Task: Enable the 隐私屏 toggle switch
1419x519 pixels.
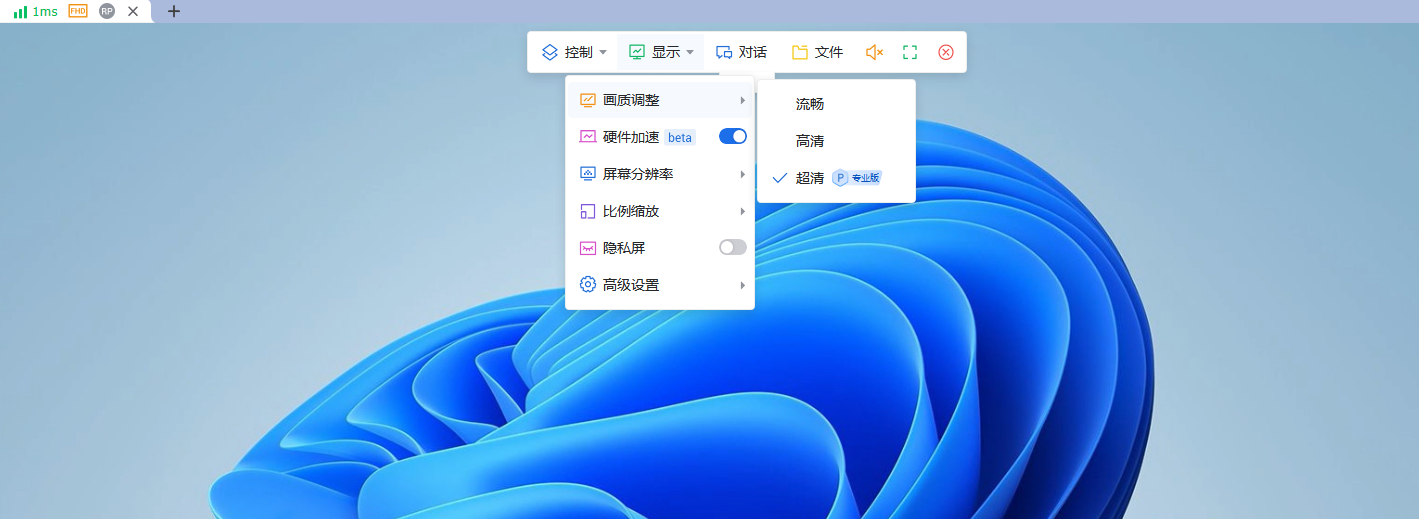Action: coord(733,247)
